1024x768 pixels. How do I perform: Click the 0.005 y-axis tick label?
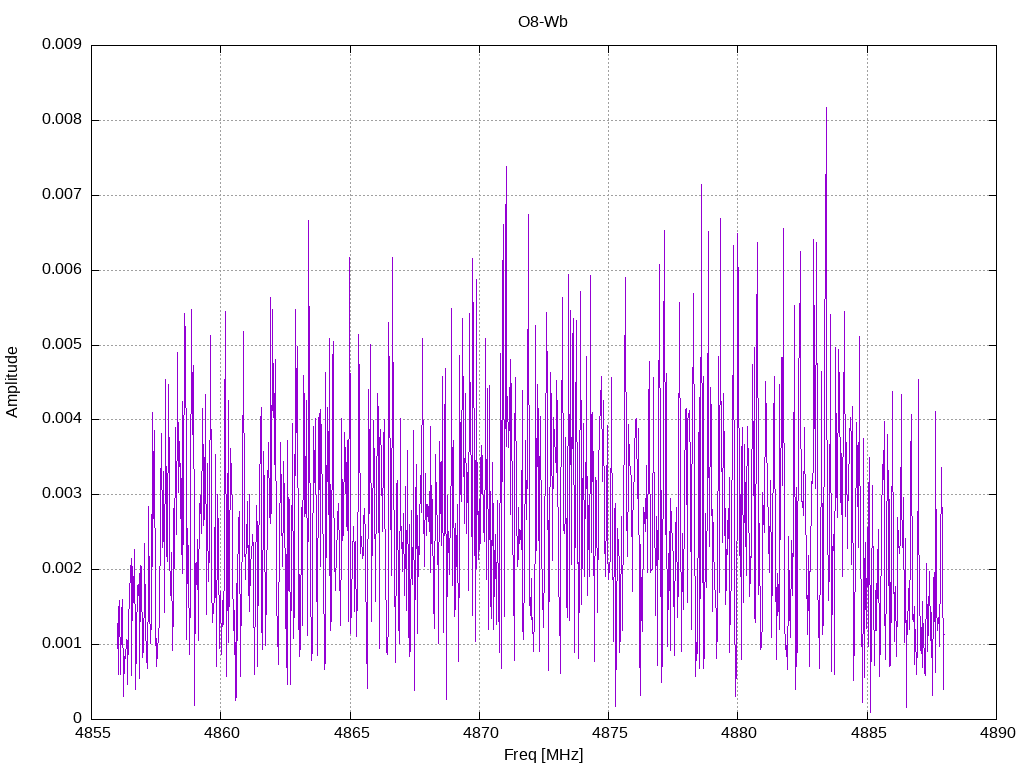[62, 345]
